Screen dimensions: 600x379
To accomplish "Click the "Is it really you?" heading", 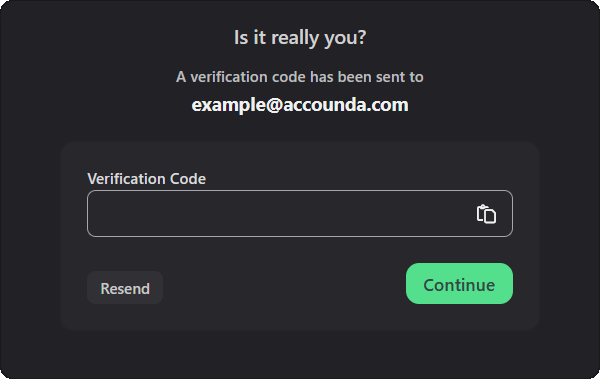I will coord(300,38).
